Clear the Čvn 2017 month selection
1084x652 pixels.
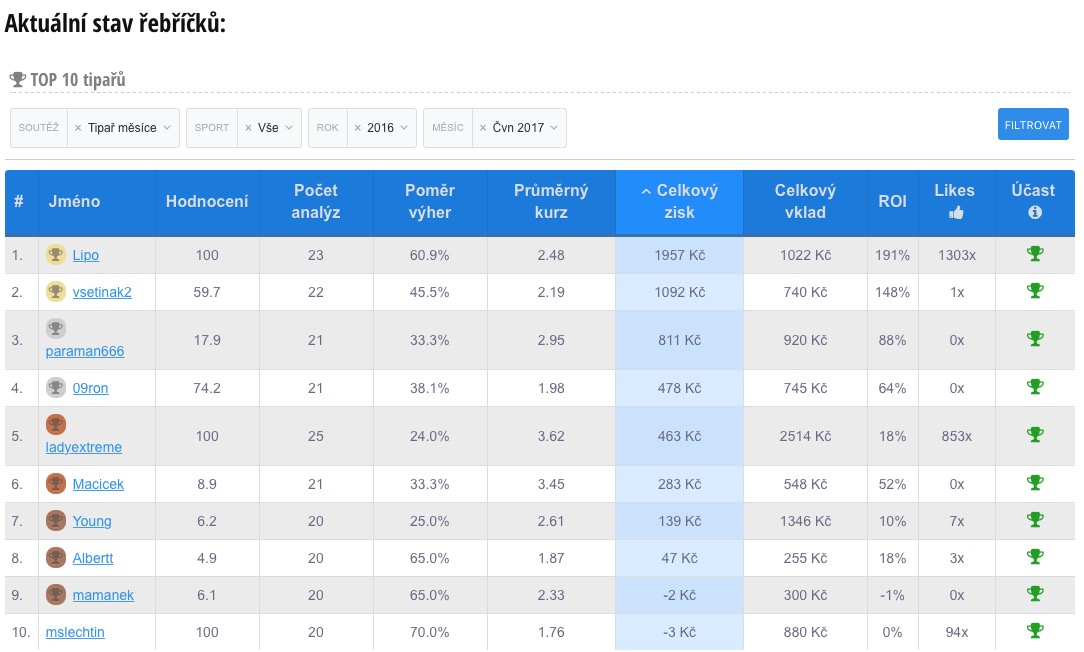tap(483, 128)
